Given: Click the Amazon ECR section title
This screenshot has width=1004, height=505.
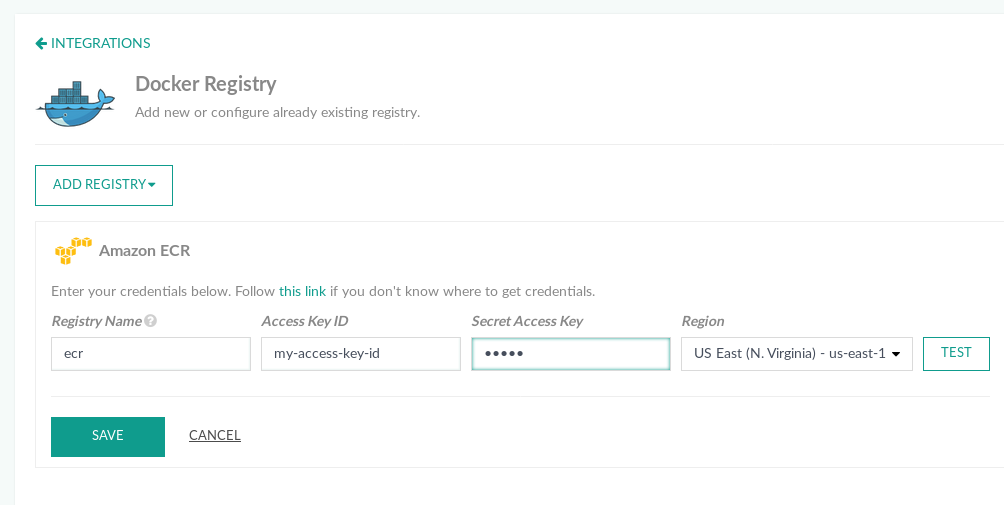Looking at the screenshot, I should tap(144, 251).
